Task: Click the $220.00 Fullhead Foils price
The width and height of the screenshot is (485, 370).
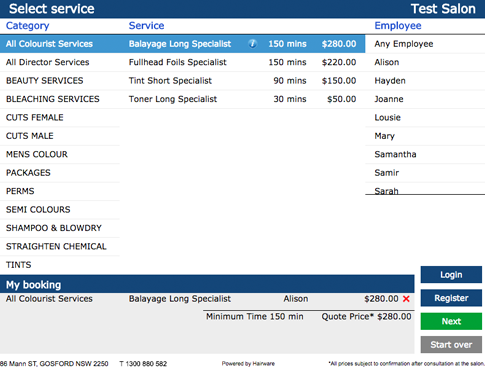Action: pyautogui.click(x=339, y=62)
